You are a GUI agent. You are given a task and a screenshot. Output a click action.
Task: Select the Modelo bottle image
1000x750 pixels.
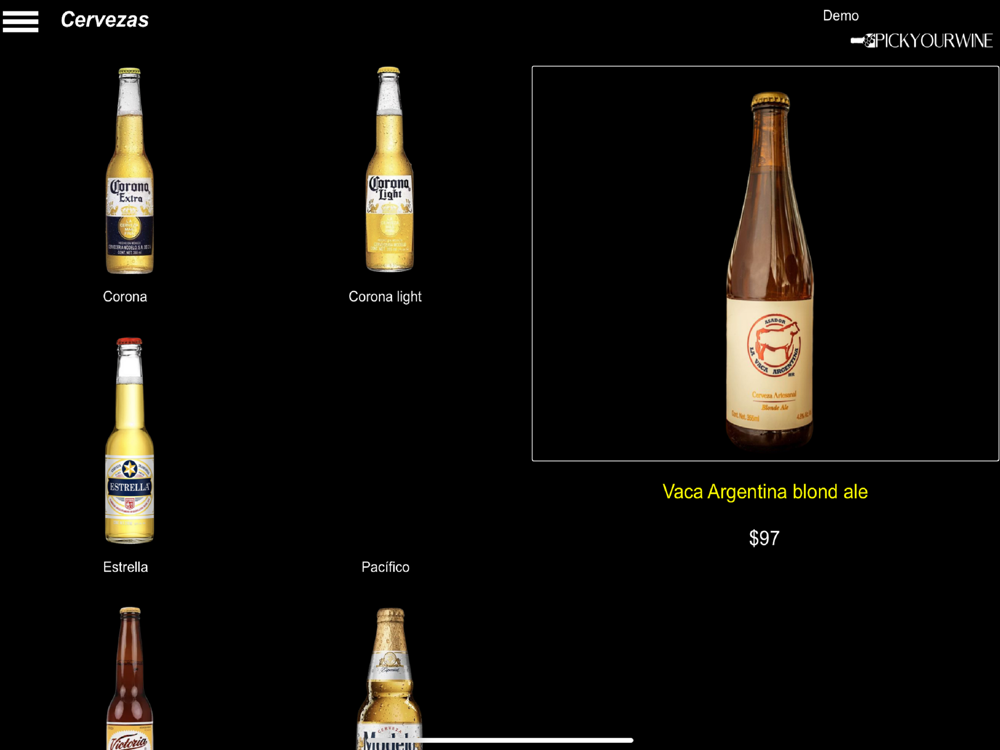[x=390, y=679]
